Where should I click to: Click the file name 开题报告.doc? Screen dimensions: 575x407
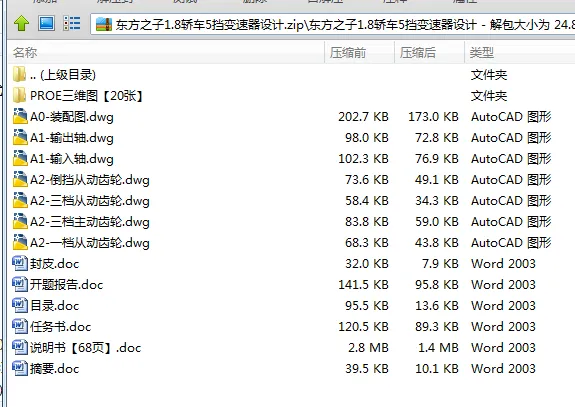(66, 285)
